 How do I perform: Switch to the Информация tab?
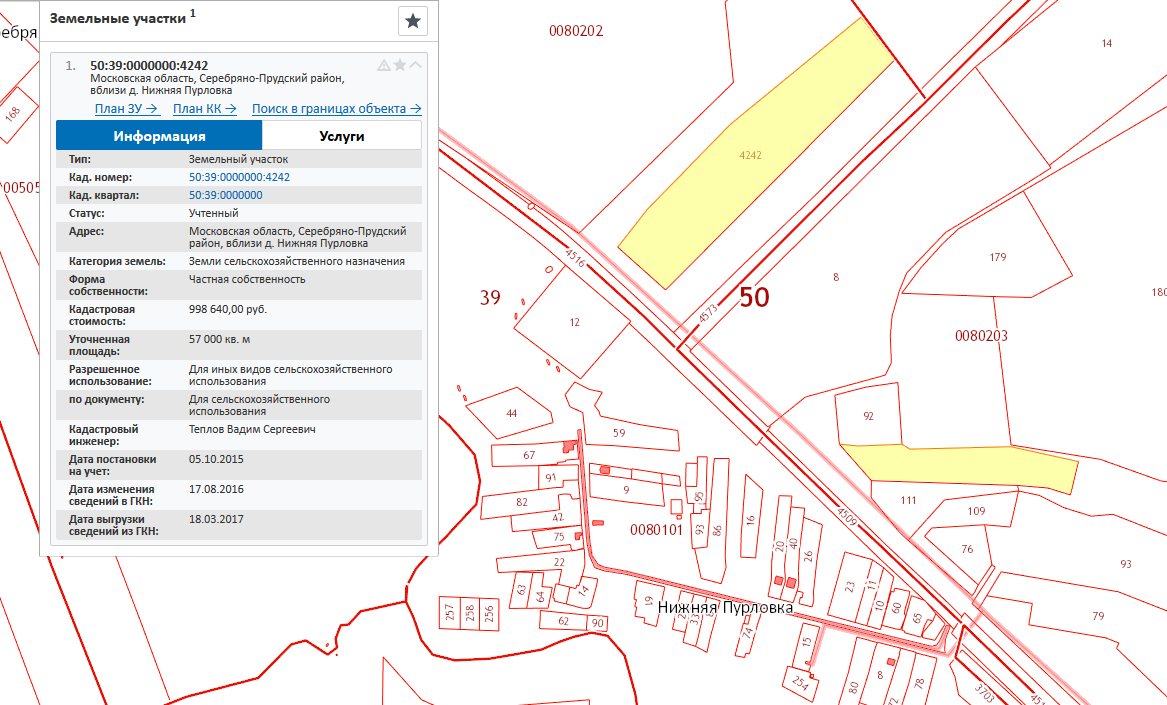click(x=159, y=136)
